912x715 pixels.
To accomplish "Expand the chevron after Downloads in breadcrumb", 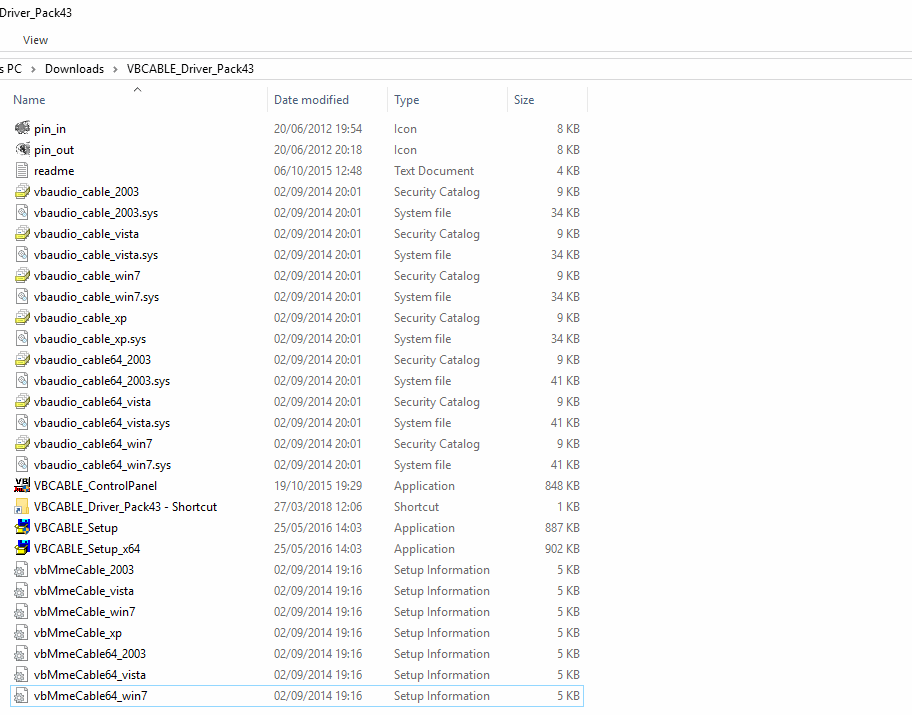I will [x=115, y=69].
